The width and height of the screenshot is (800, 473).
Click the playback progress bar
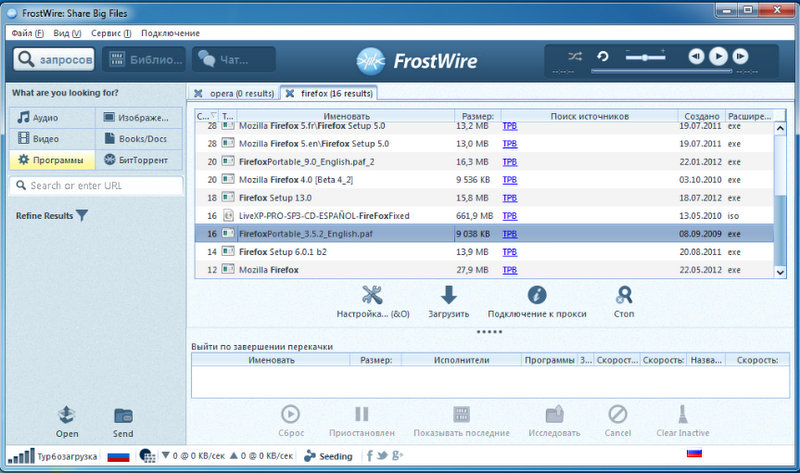click(662, 71)
